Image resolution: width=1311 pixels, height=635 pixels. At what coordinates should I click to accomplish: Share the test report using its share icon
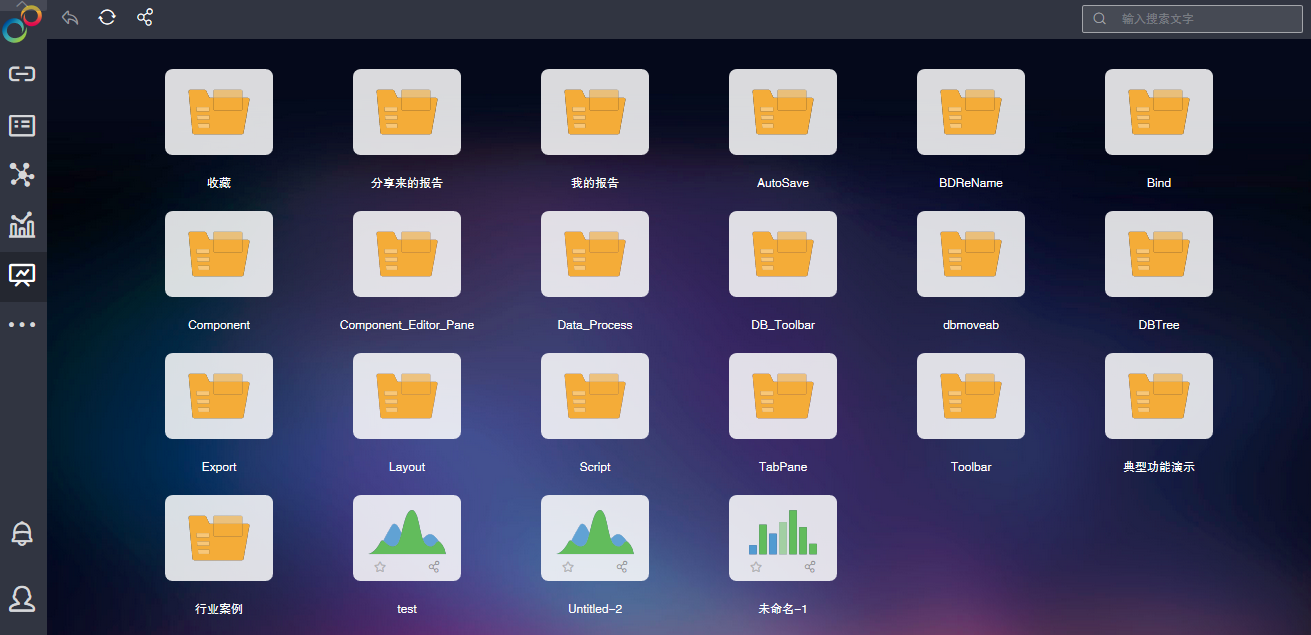pos(434,567)
